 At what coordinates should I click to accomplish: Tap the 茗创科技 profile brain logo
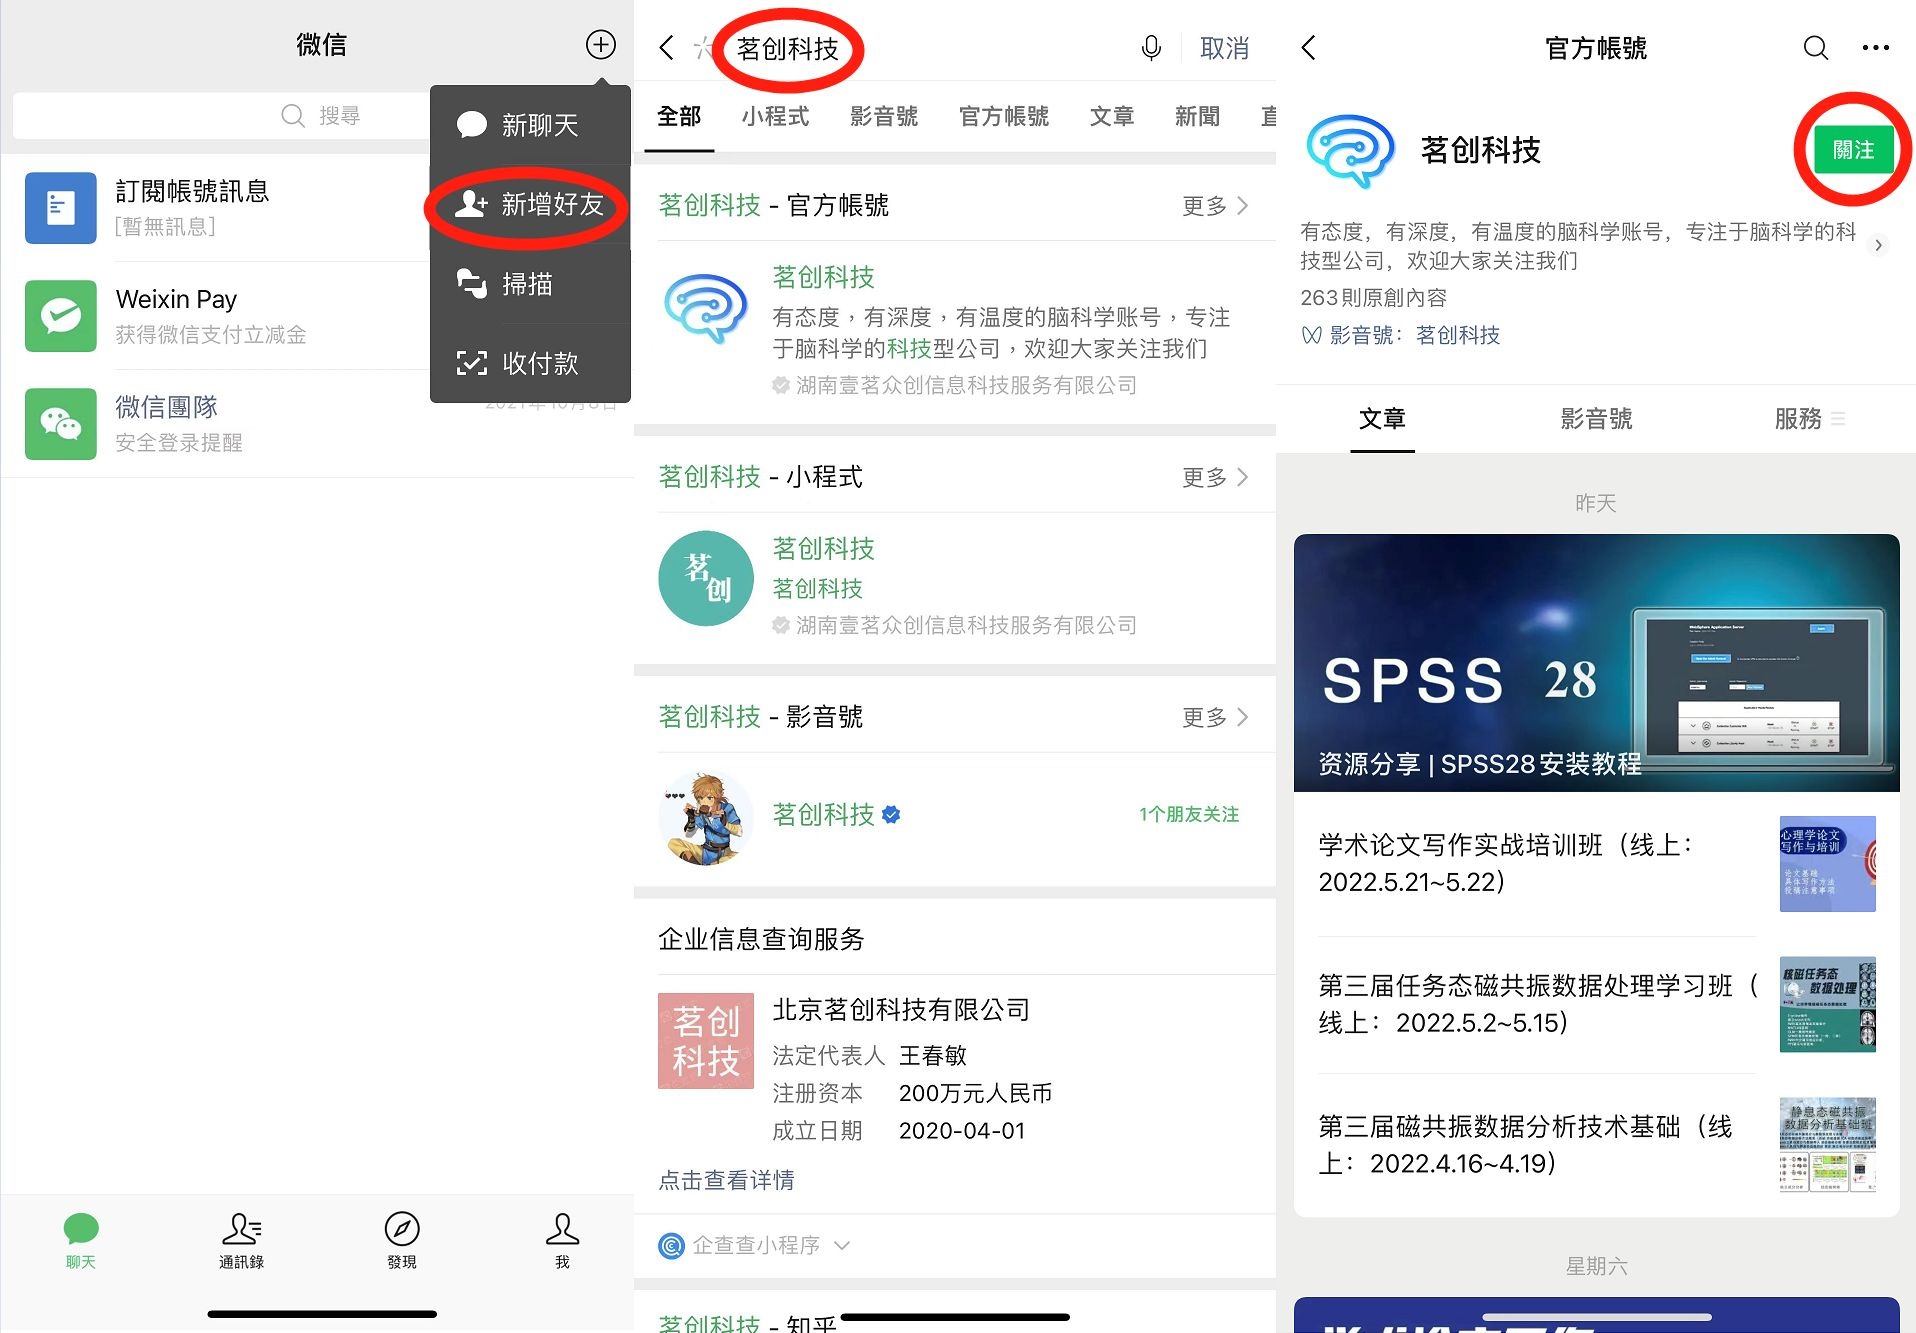point(1350,151)
